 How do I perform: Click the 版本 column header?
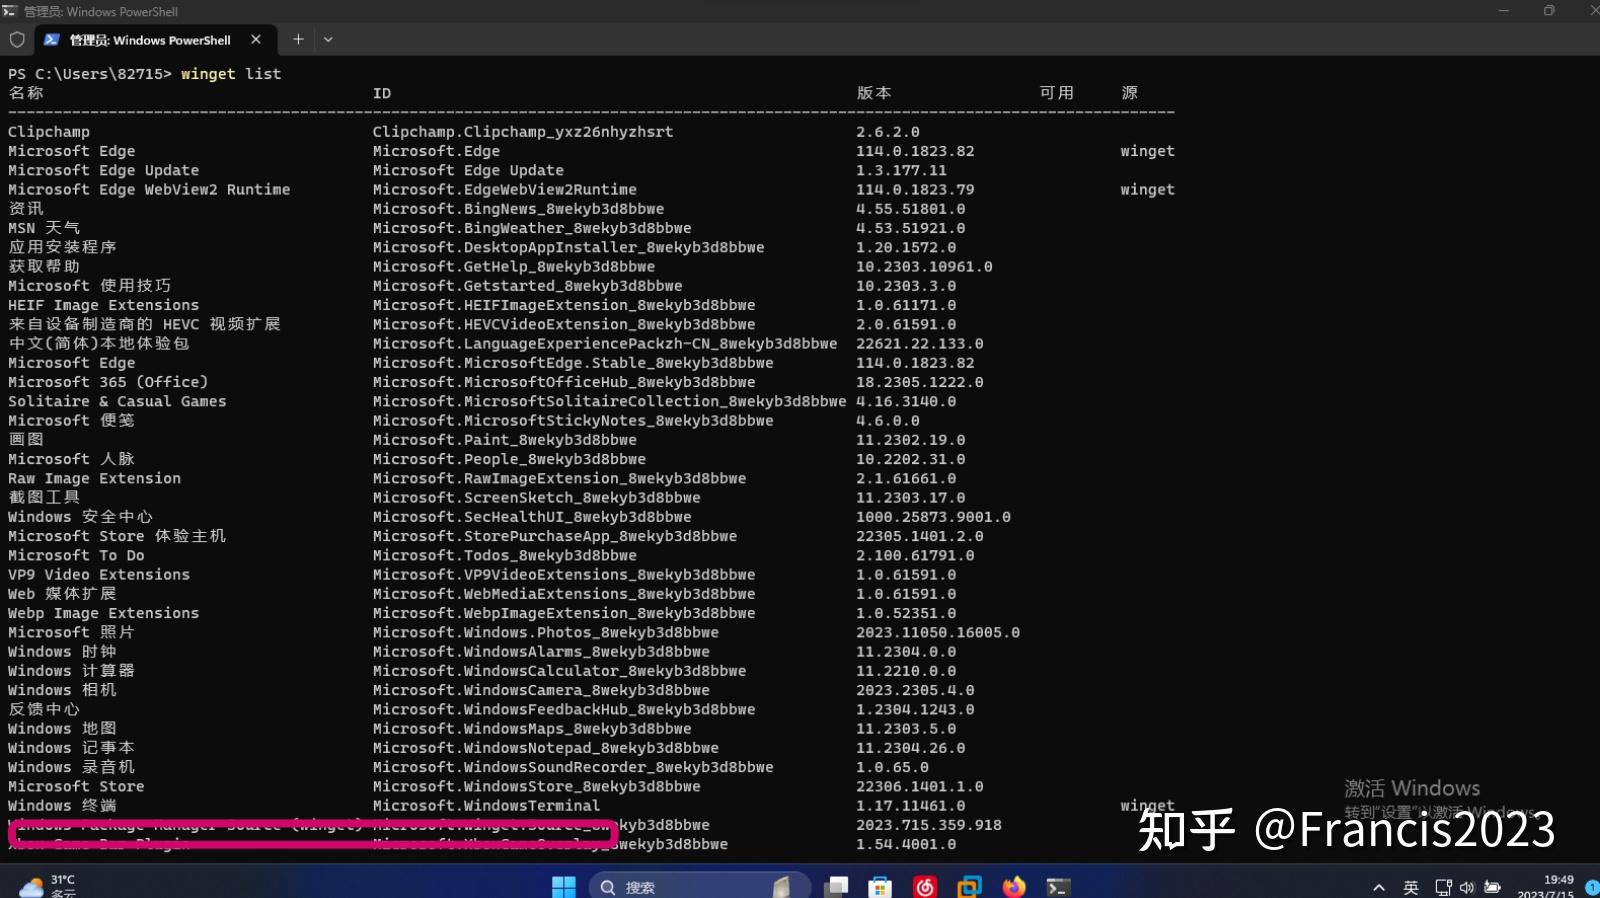tap(874, 93)
